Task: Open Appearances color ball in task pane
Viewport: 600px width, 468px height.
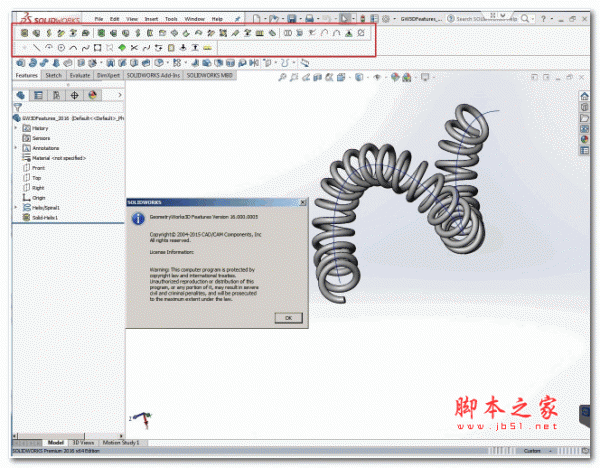Action: tap(584, 140)
